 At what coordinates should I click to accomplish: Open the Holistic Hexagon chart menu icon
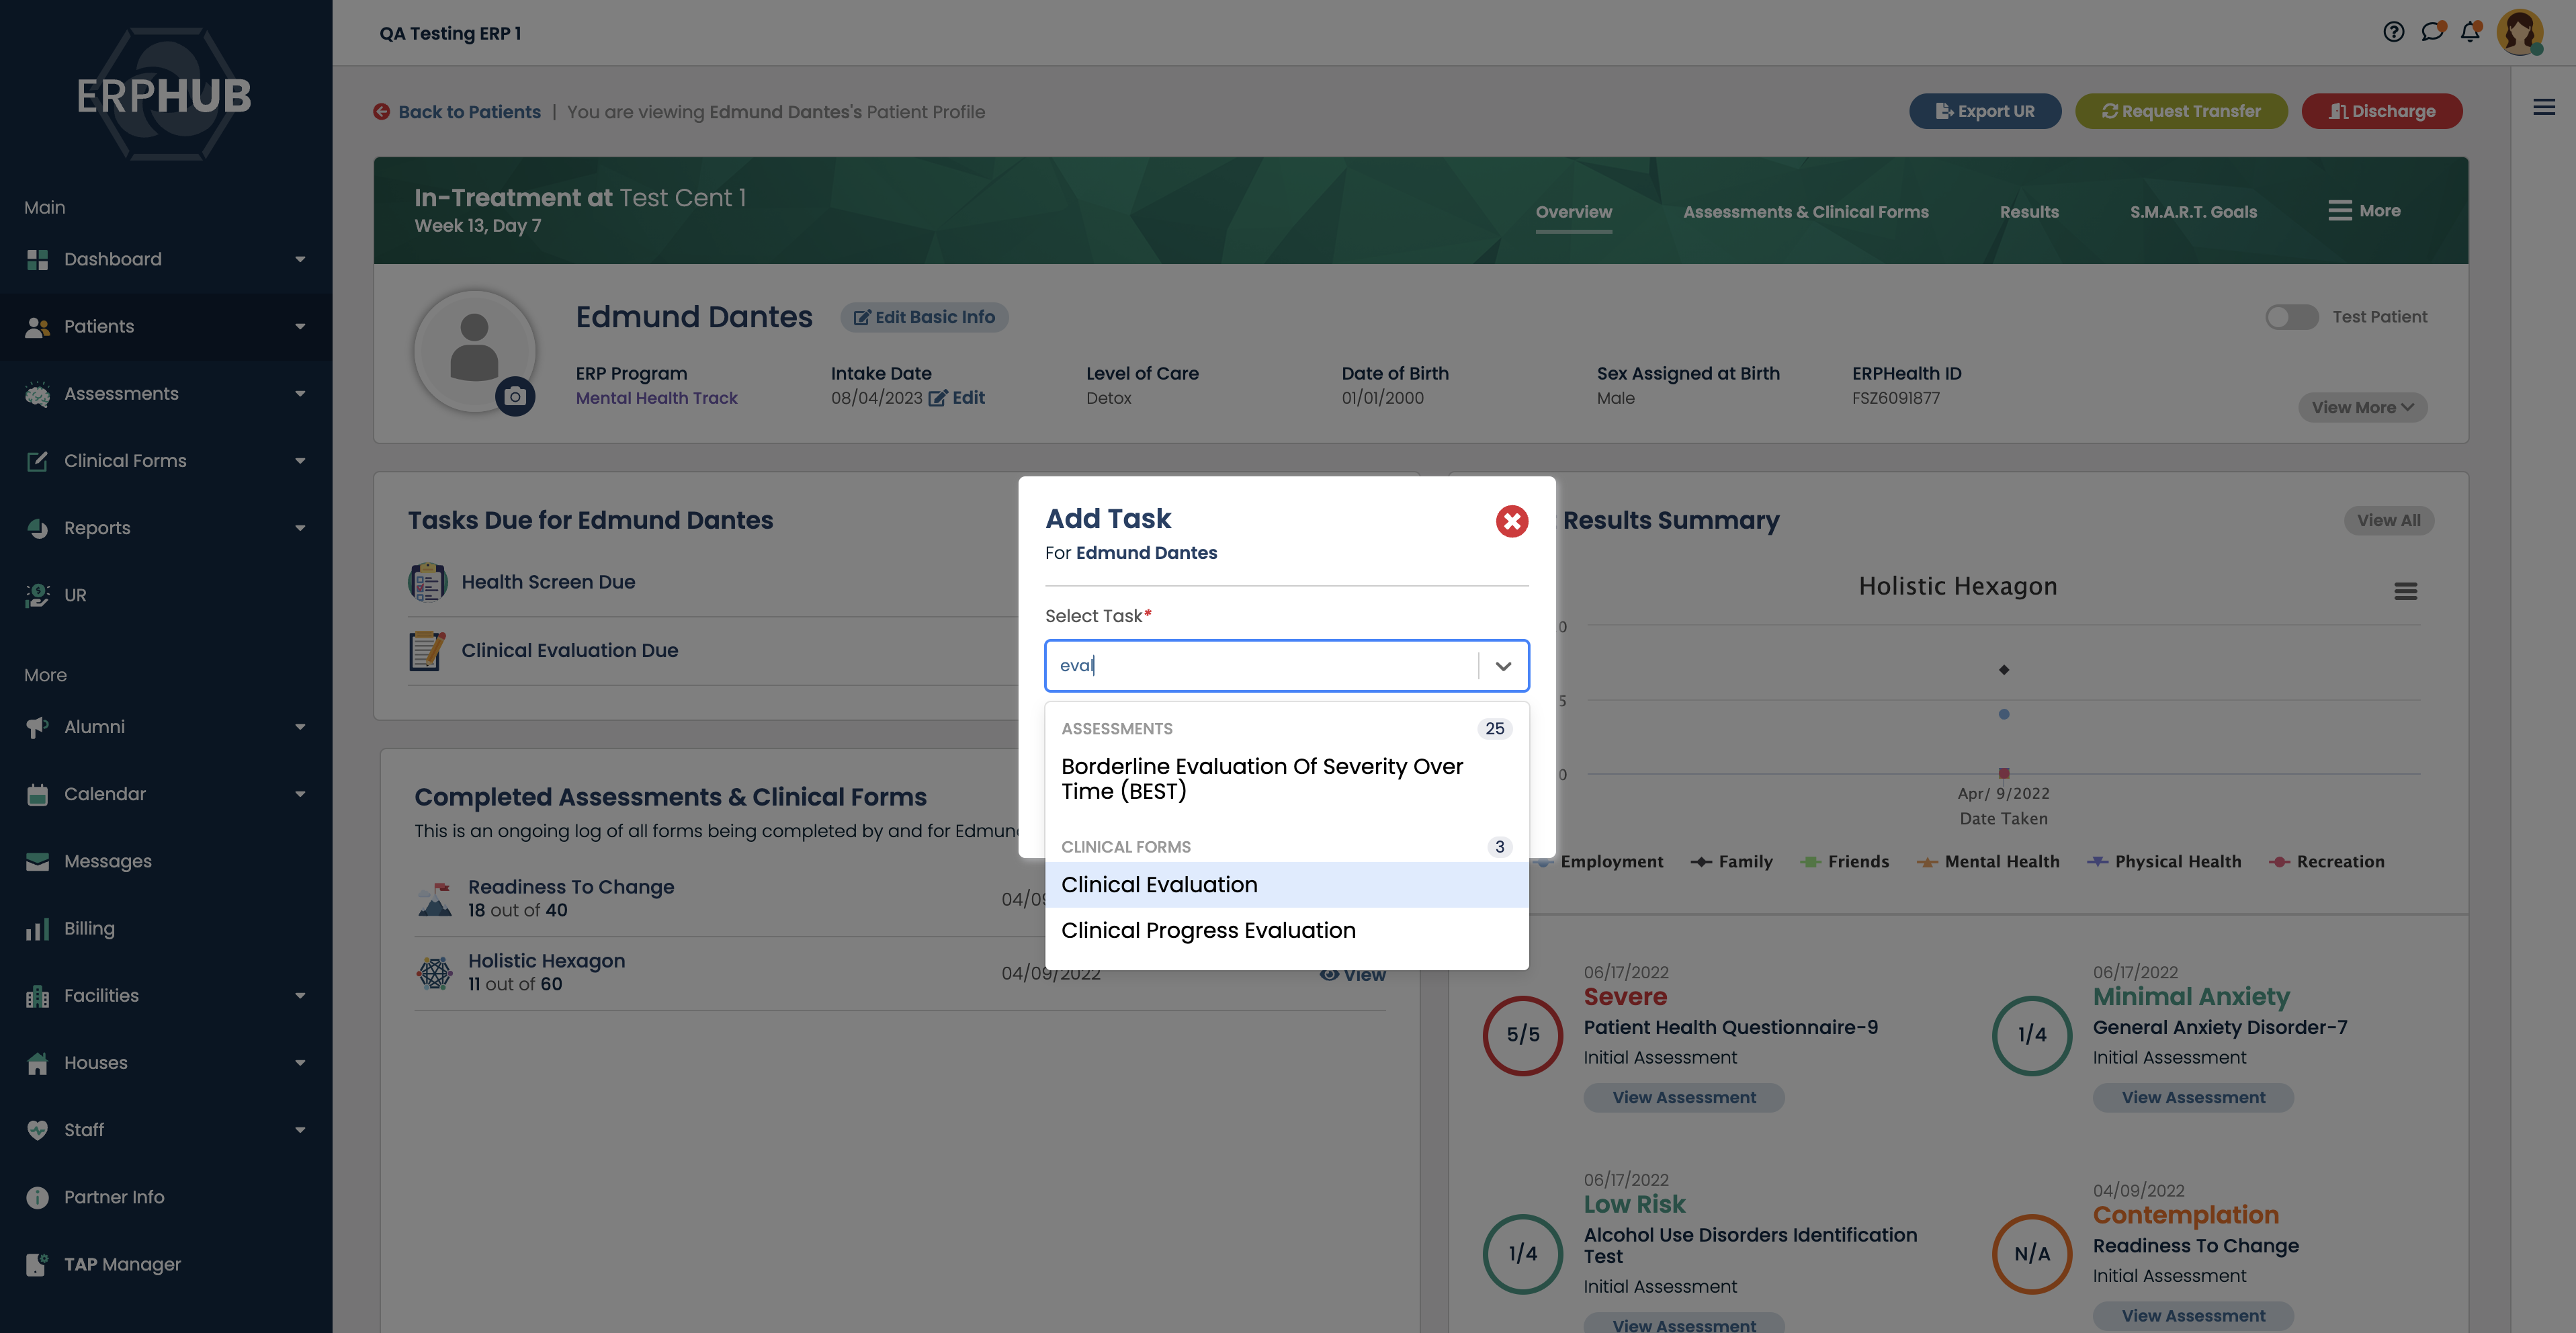click(2405, 591)
